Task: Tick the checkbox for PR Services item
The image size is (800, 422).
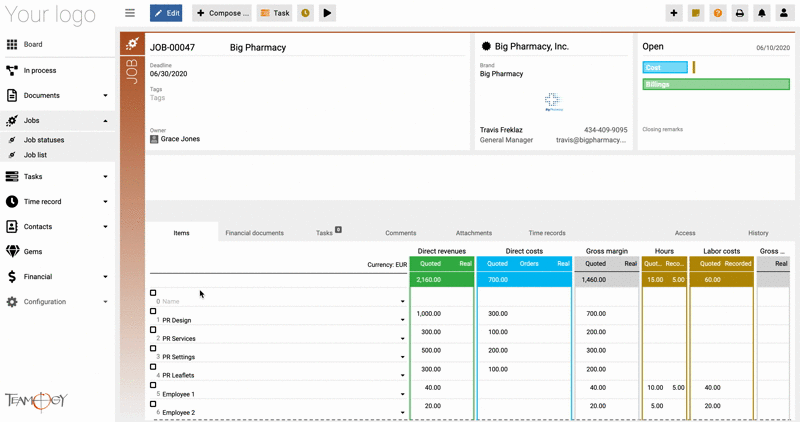Action: click(153, 330)
